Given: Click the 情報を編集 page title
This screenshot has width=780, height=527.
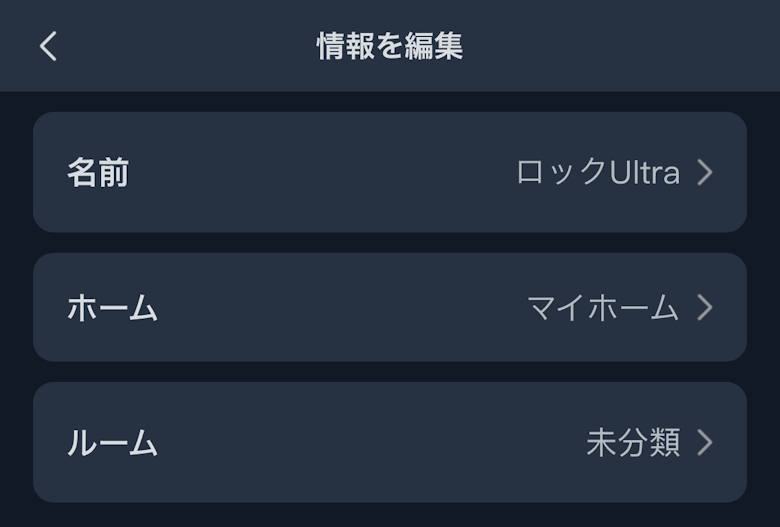Looking at the screenshot, I should click(390, 46).
